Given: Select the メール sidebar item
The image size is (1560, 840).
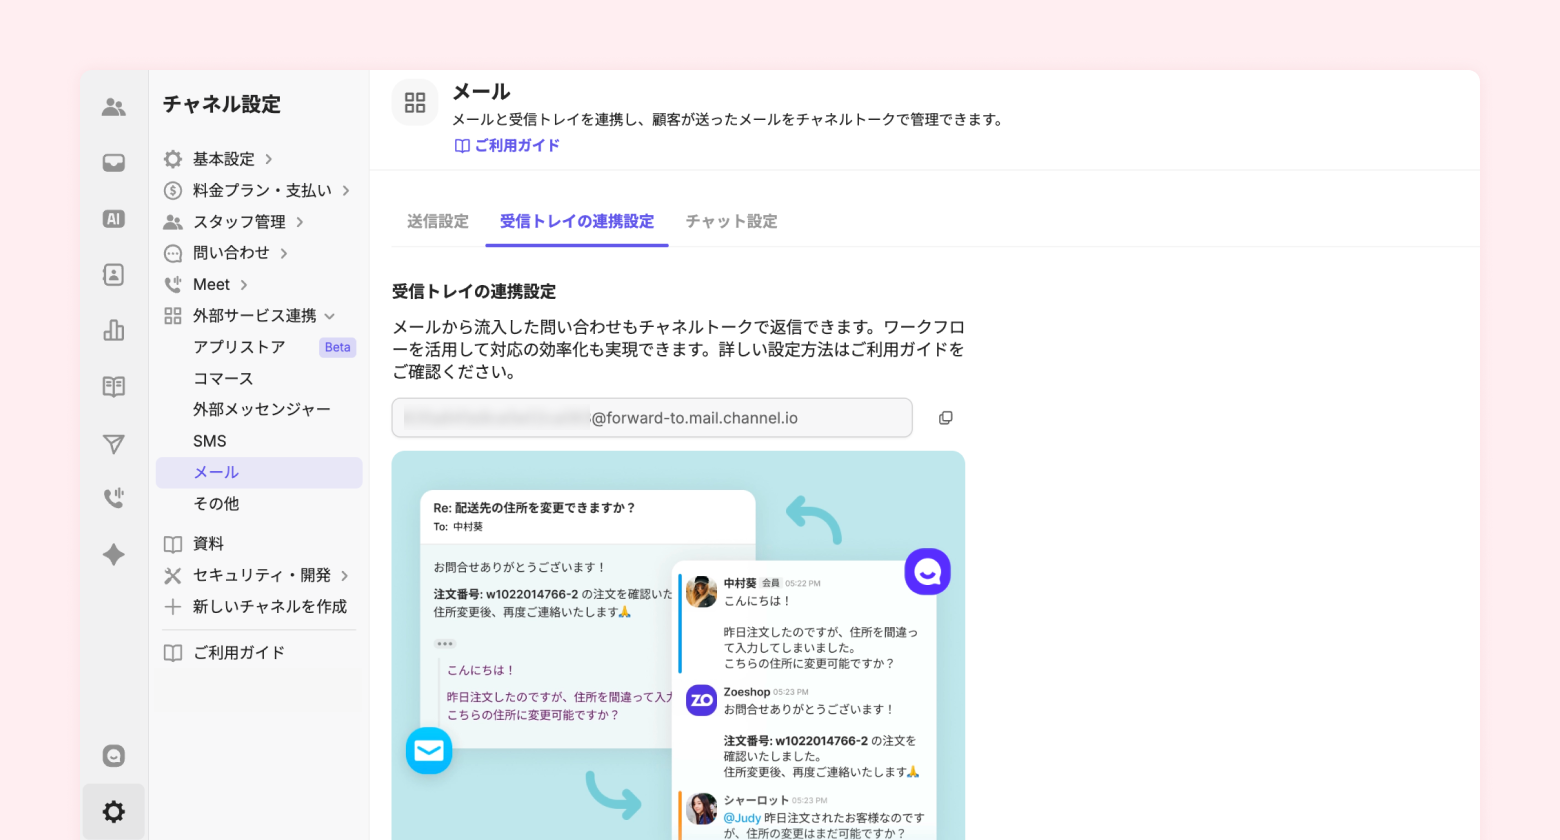Looking at the screenshot, I should coord(259,473).
